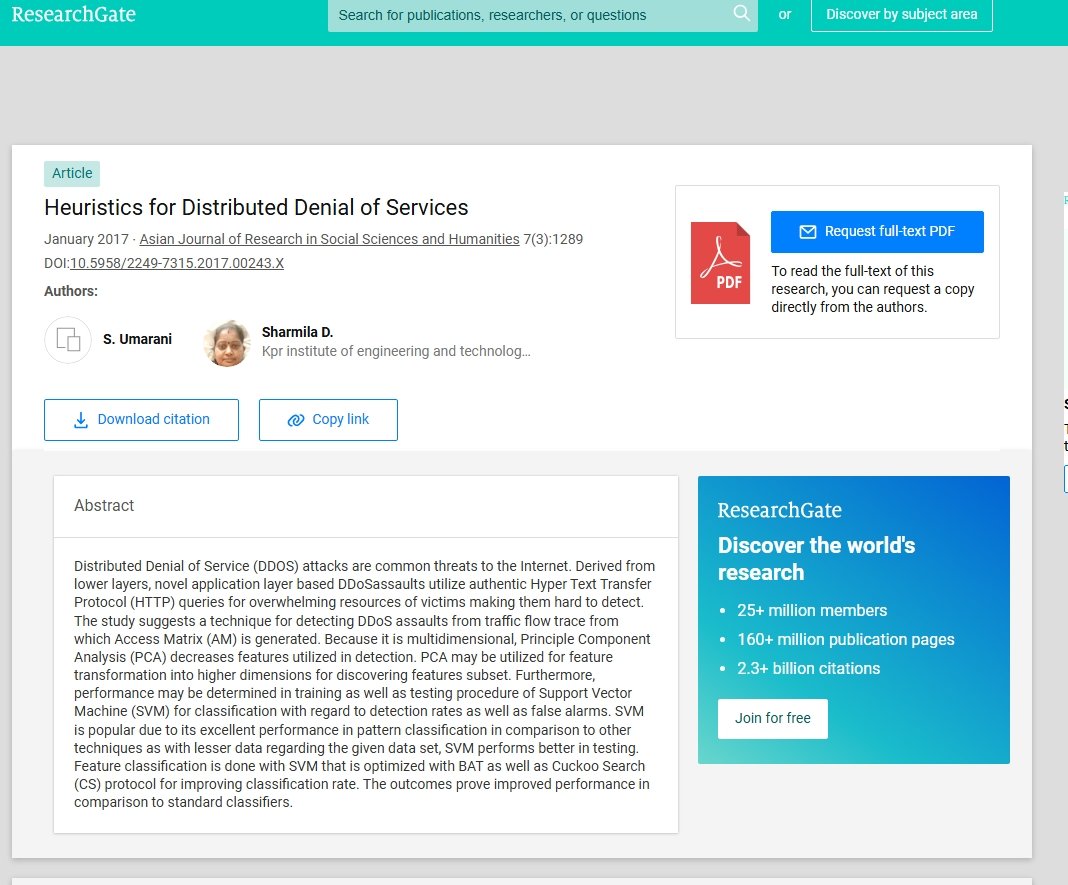This screenshot has height=885, width=1068.
Task: Open author S. Umarani profile
Action: (x=137, y=339)
